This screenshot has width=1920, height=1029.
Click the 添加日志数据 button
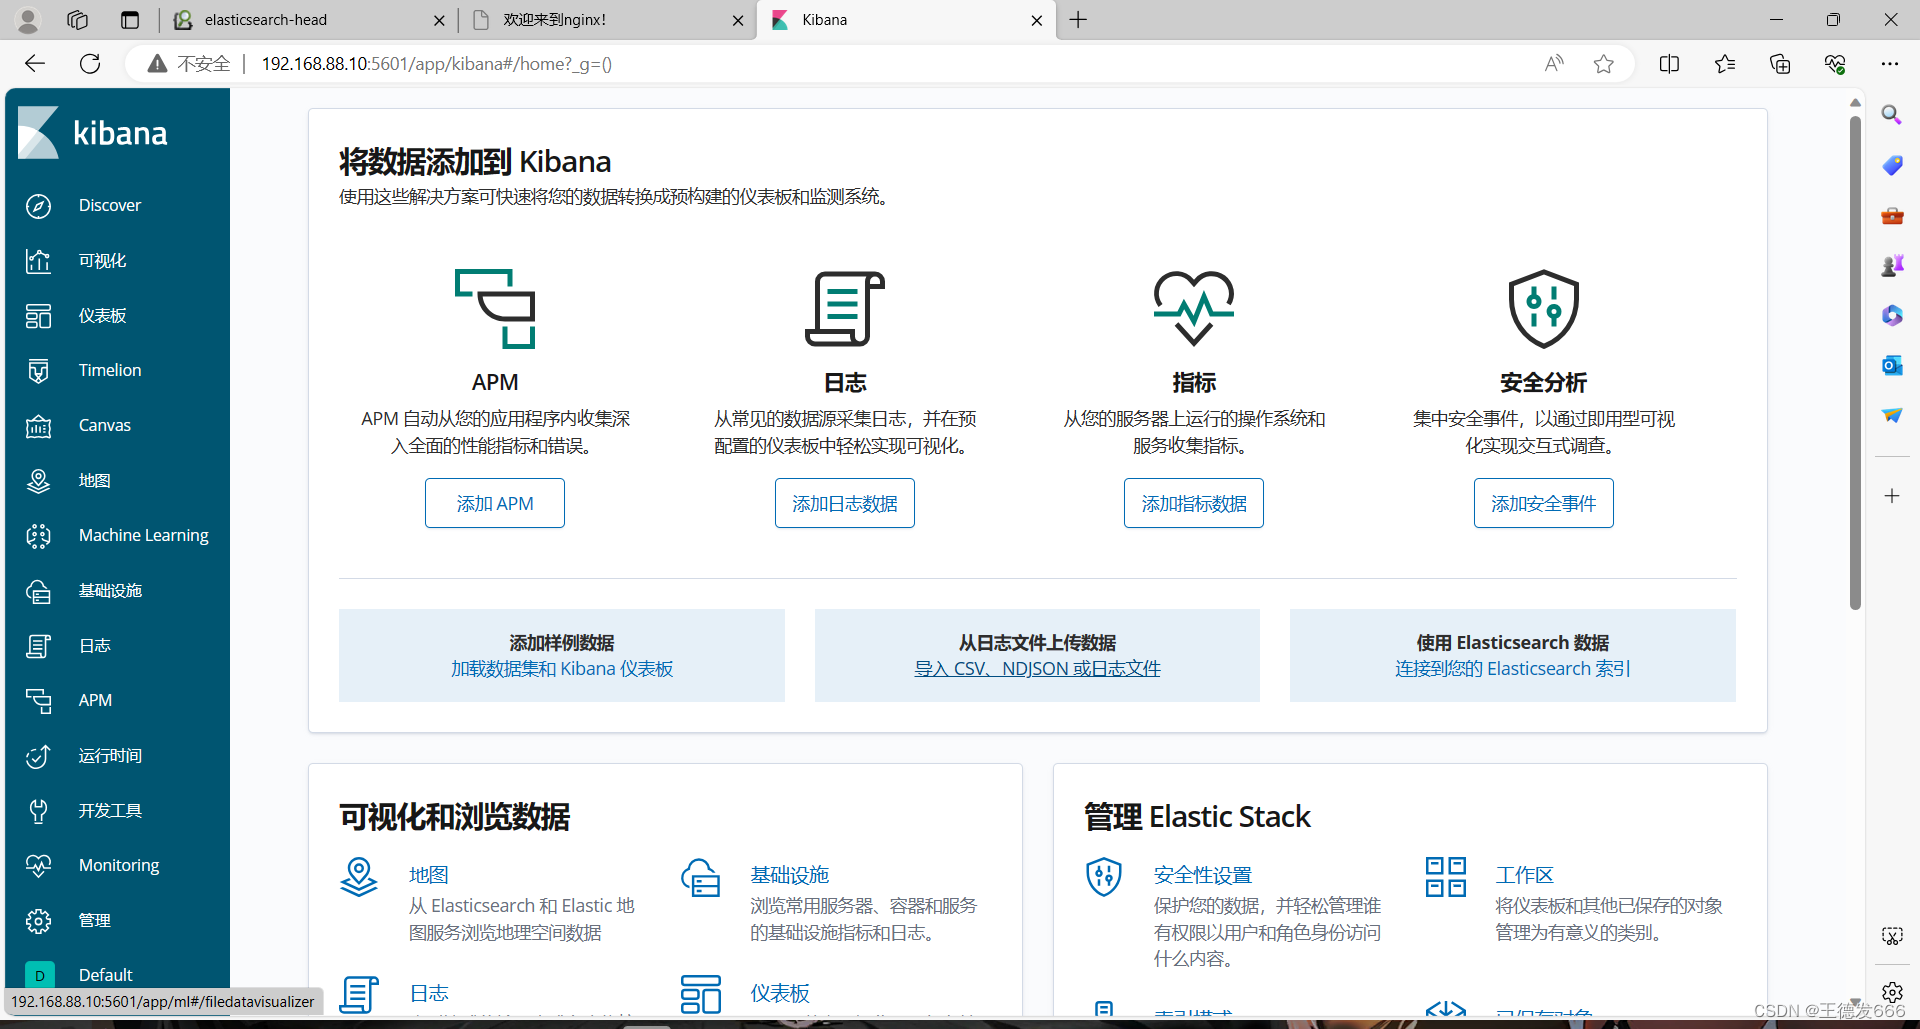click(x=845, y=503)
